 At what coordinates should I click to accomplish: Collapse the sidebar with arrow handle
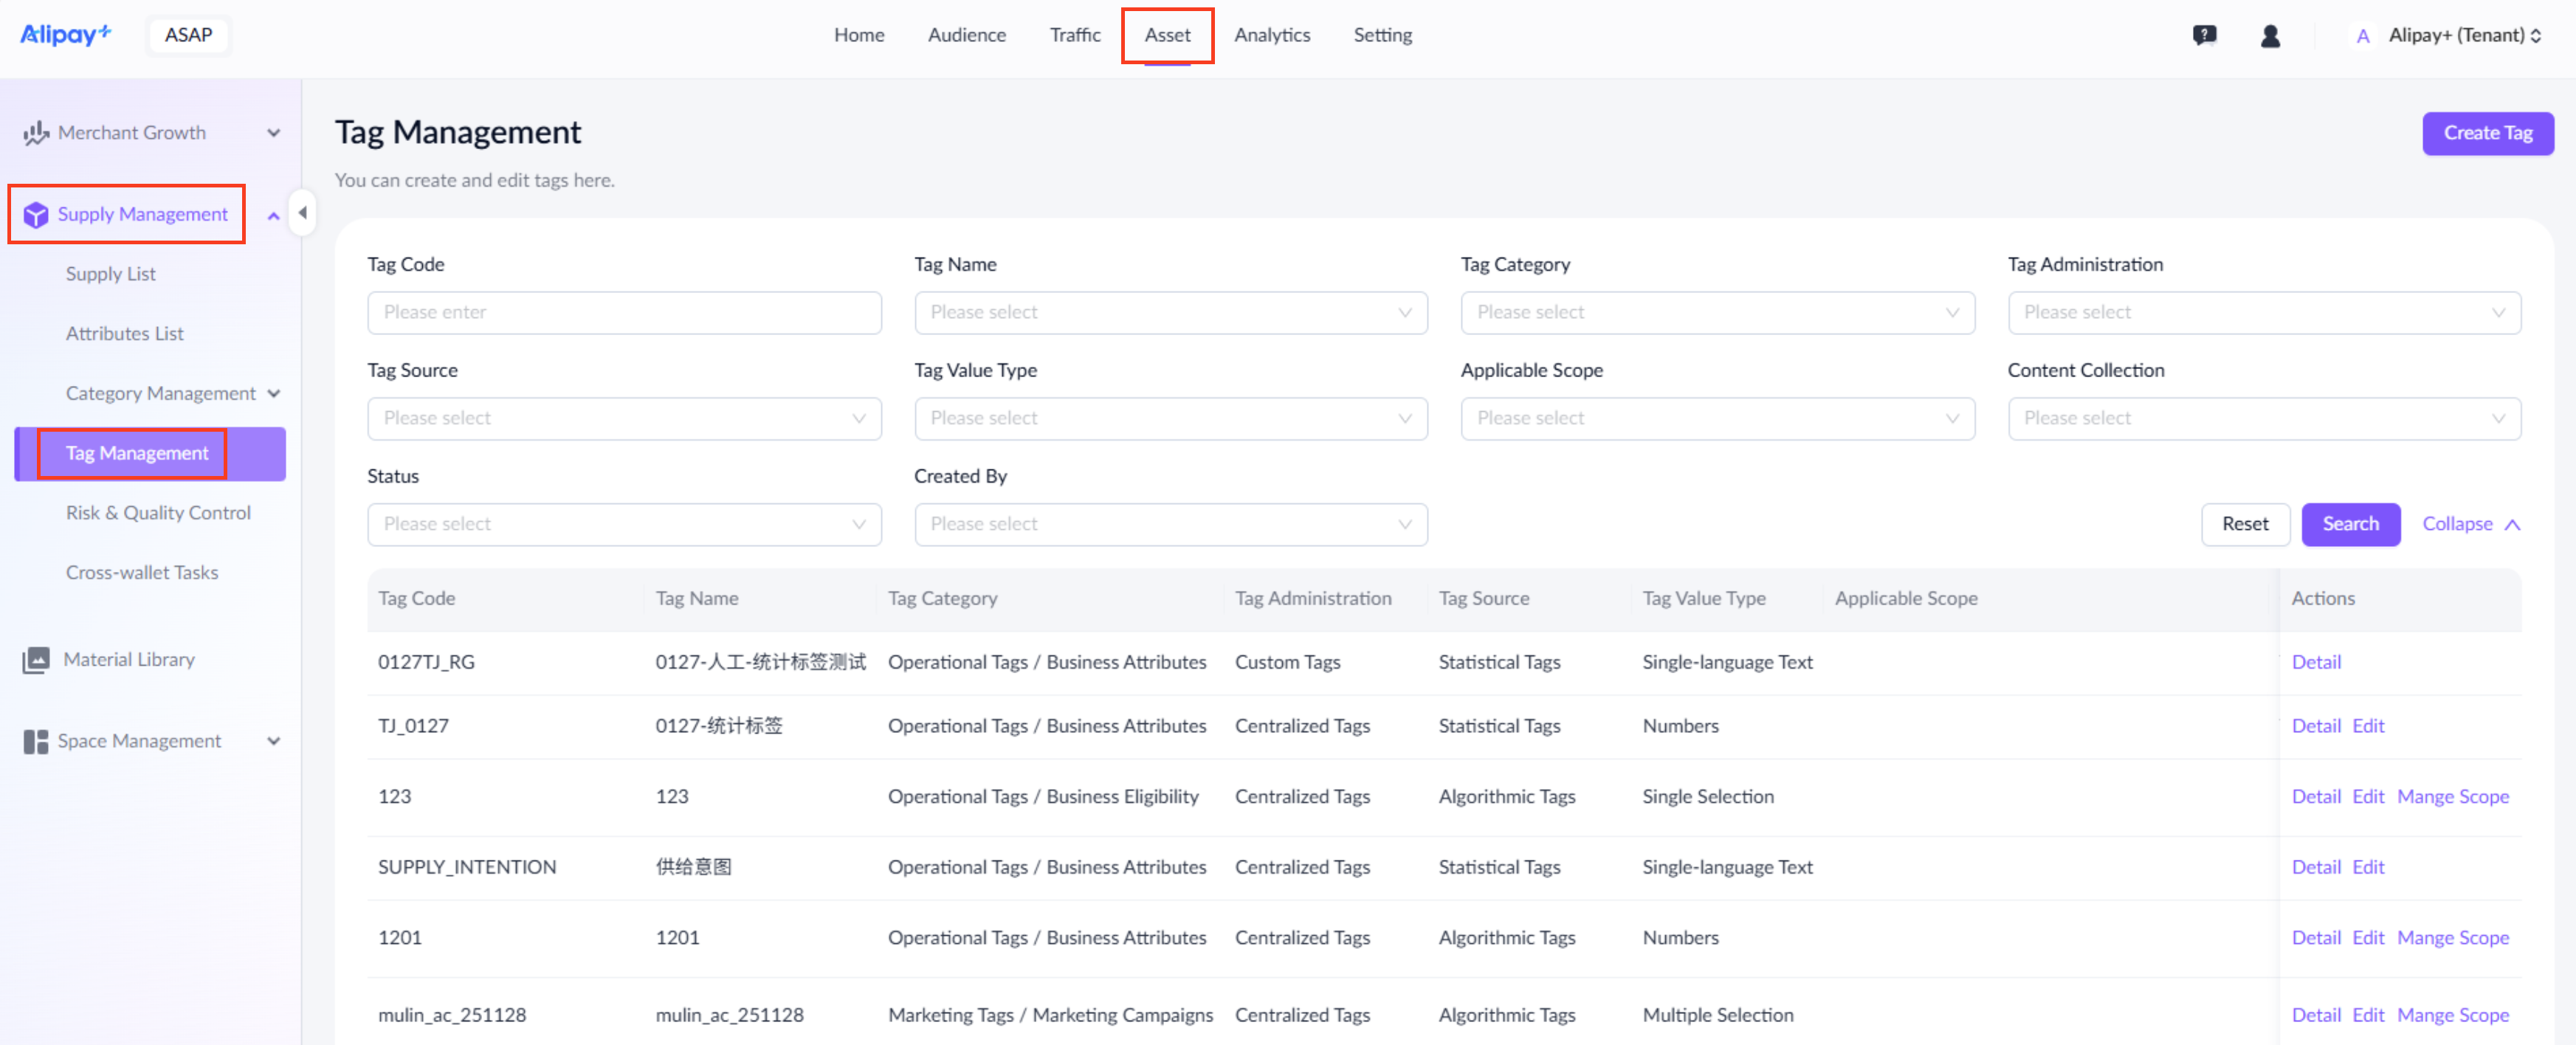click(x=302, y=213)
